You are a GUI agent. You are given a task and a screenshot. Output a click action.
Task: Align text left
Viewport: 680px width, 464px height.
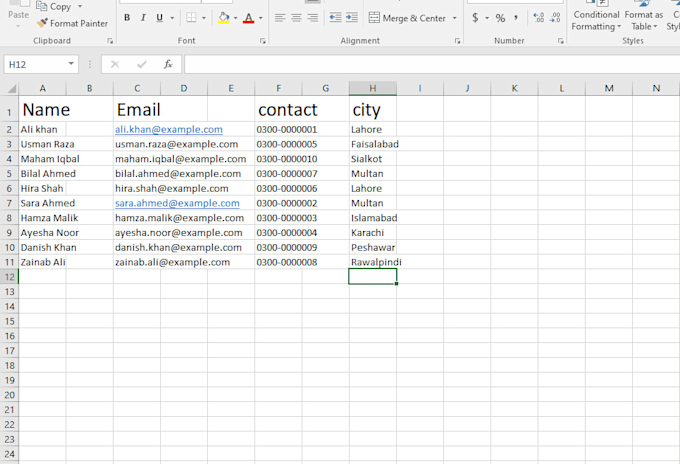pos(280,18)
